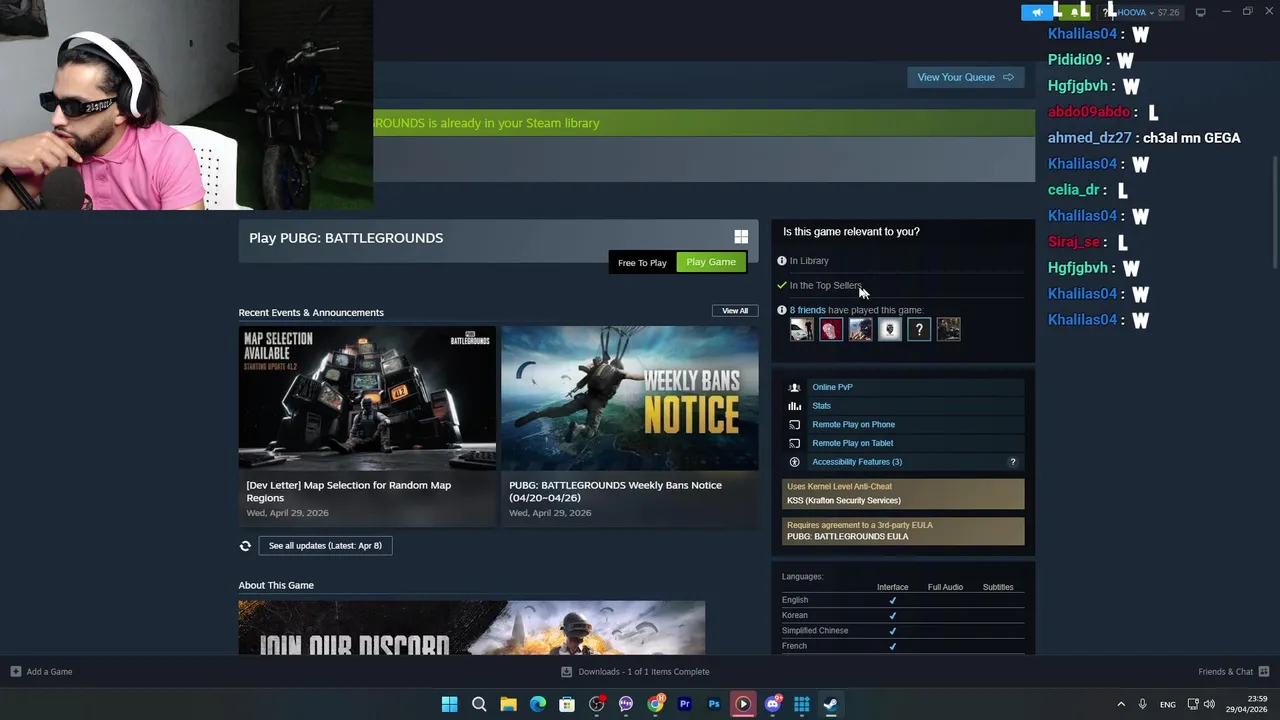Click Accessibility Features (3) link
The width and height of the screenshot is (1280, 720).
pyautogui.click(x=857, y=462)
